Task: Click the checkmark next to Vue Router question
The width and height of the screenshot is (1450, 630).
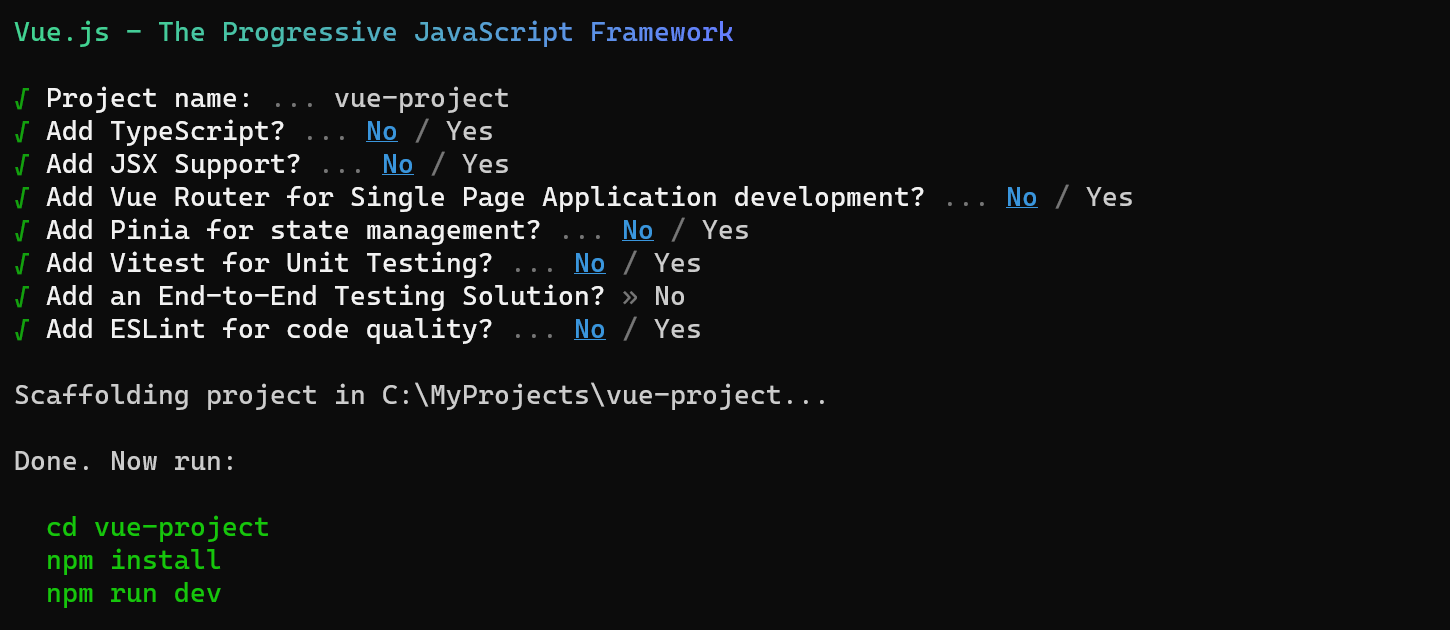Action: point(21,196)
